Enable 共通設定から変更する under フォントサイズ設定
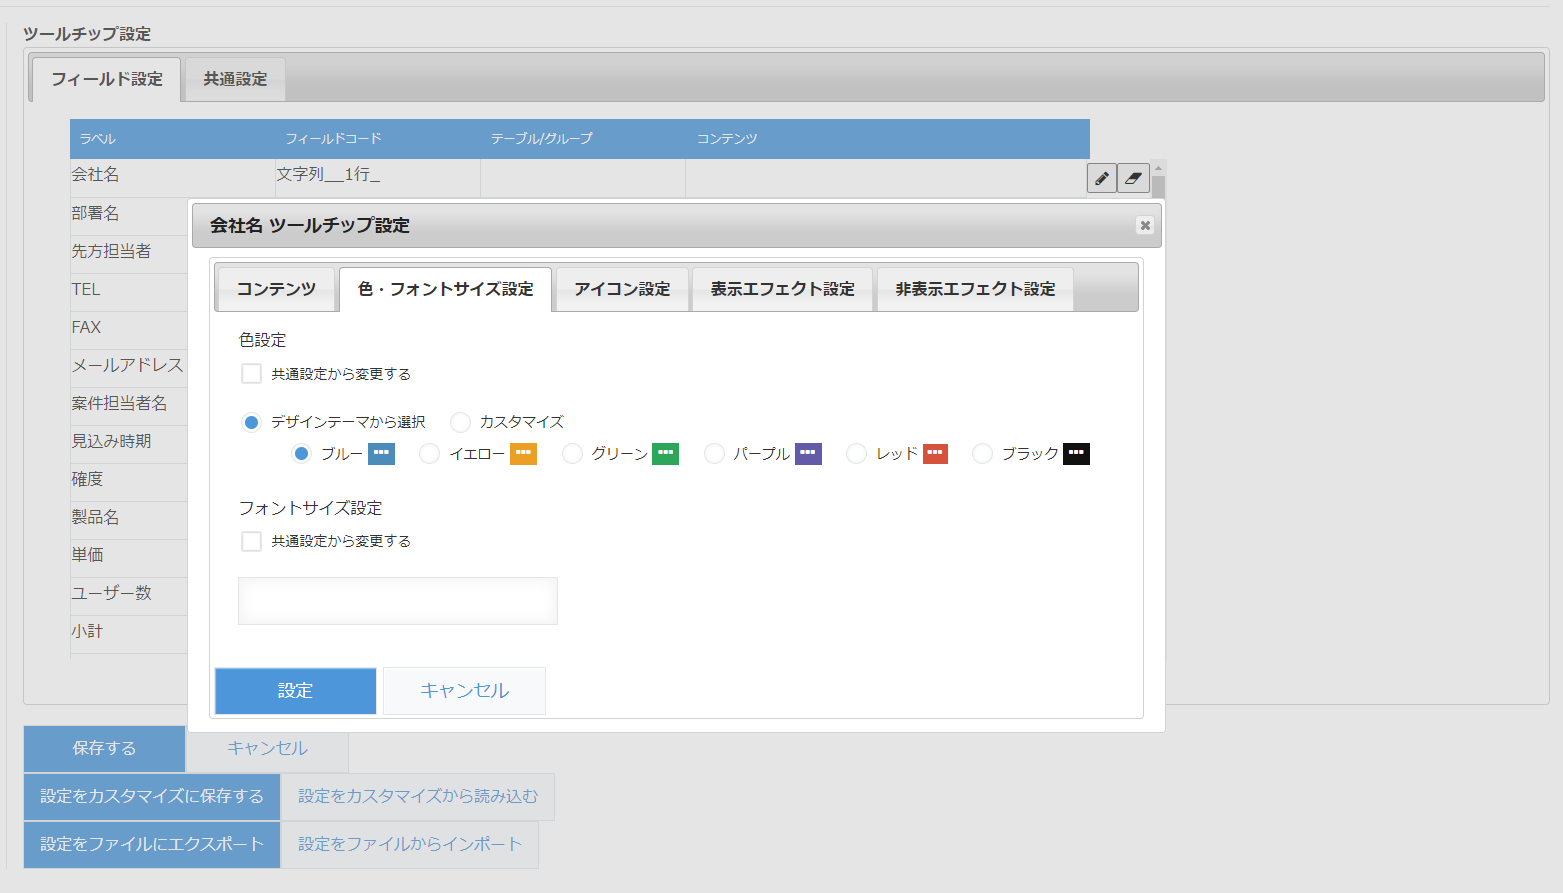The image size is (1563, 893). (x=251, y=541)
